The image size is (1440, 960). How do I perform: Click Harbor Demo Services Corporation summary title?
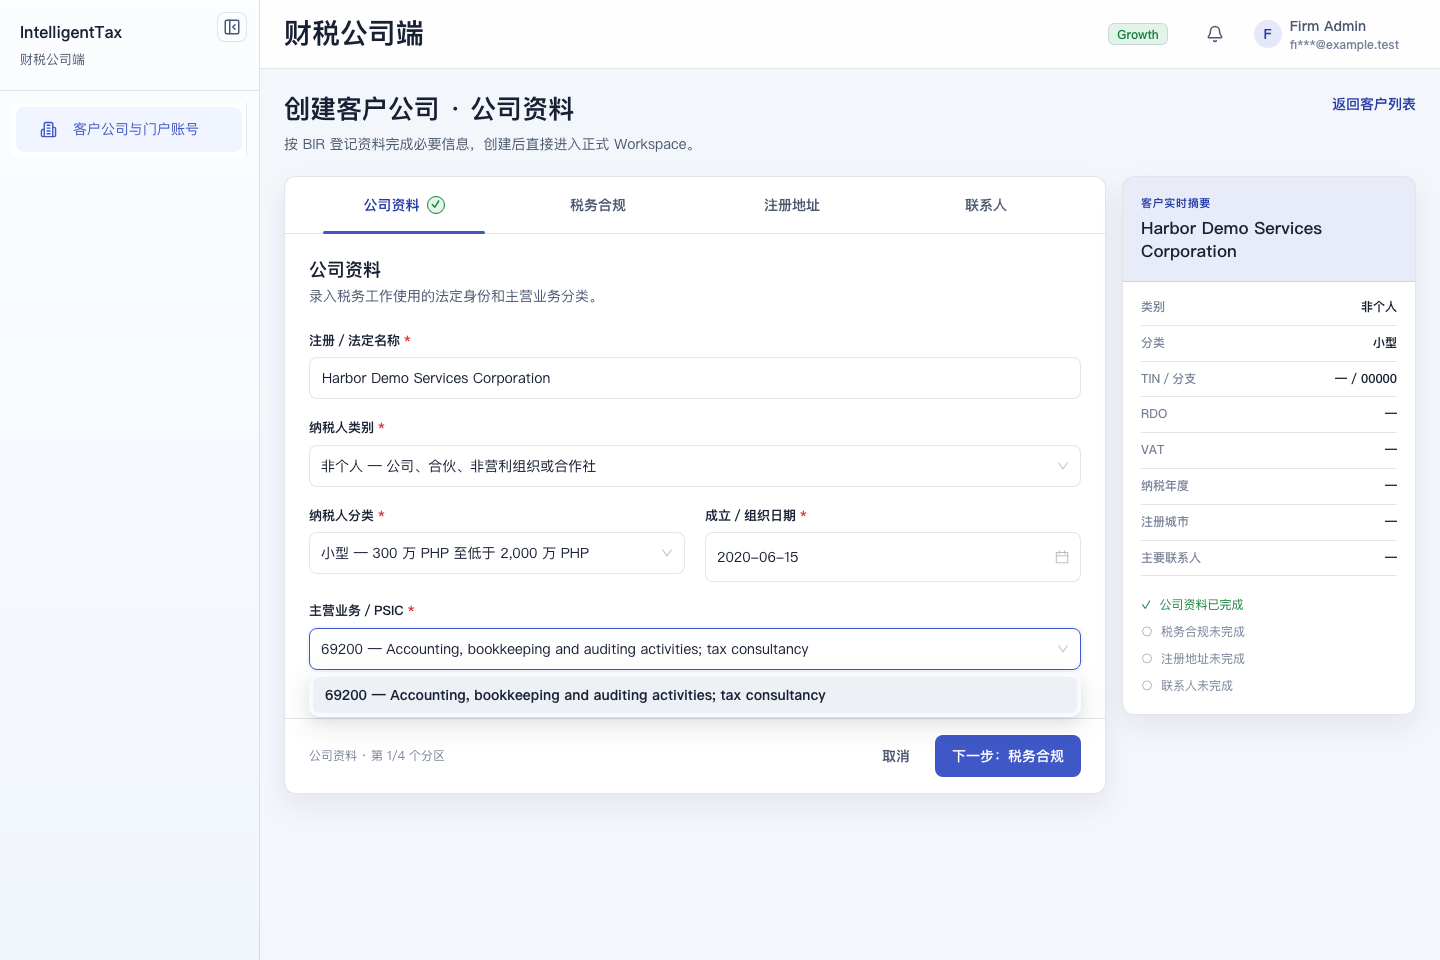pyautogui.click(x=1231, y=240)
